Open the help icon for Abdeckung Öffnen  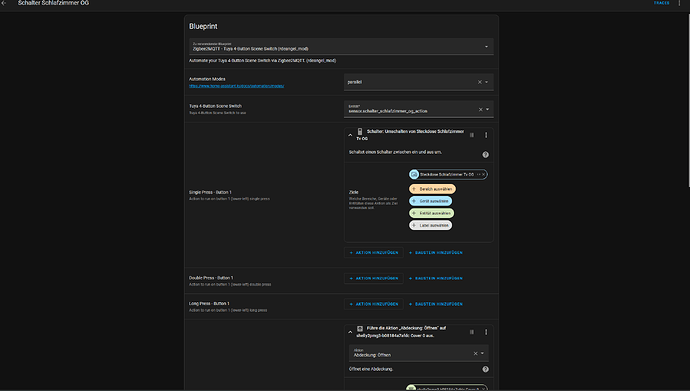click(x=485, y=369)
